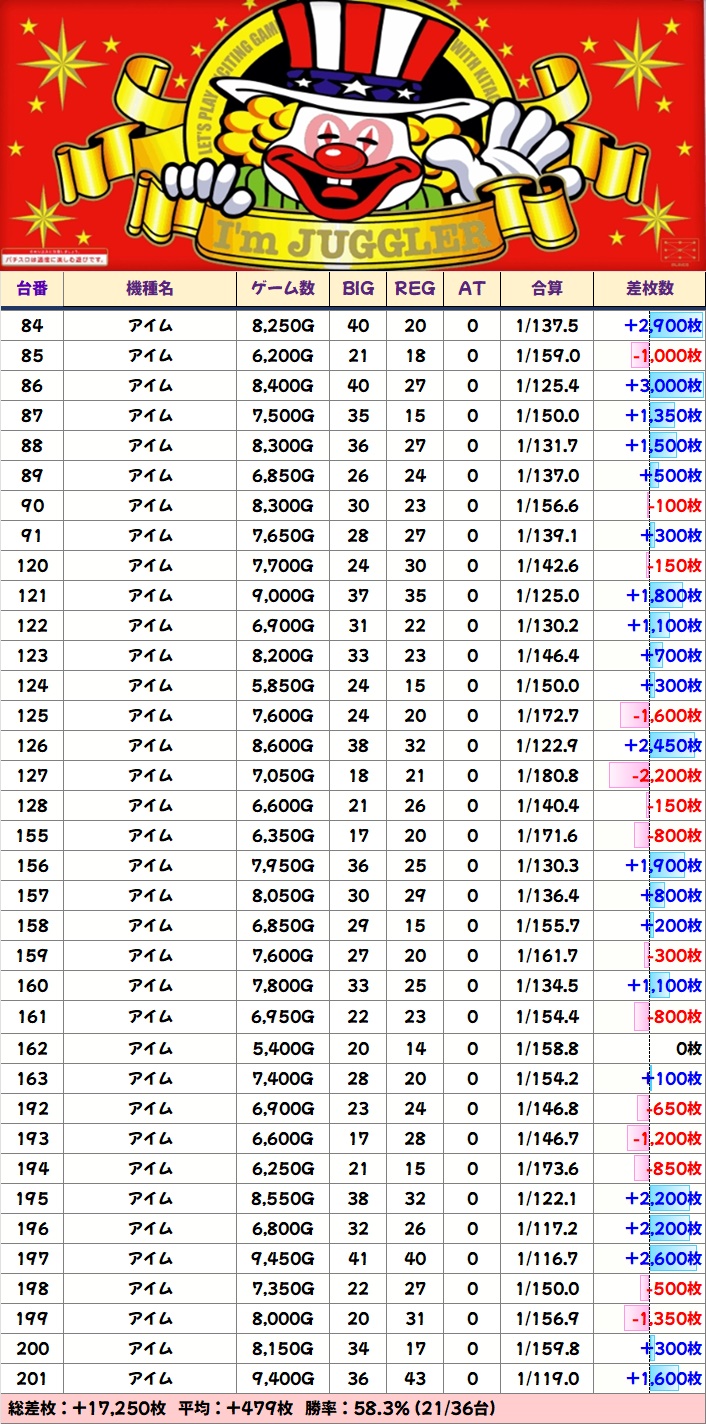Image resolution: width=706 pixels, height=1424 pixels.
Task: Click the -1,350枚 difference value
Action: coord(666,1319)
